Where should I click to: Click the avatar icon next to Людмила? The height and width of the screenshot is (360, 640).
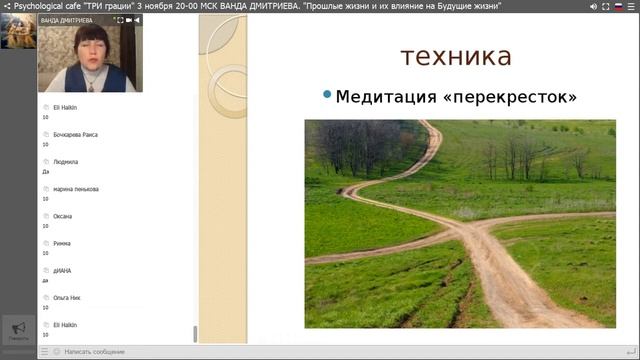coord(46,162)
